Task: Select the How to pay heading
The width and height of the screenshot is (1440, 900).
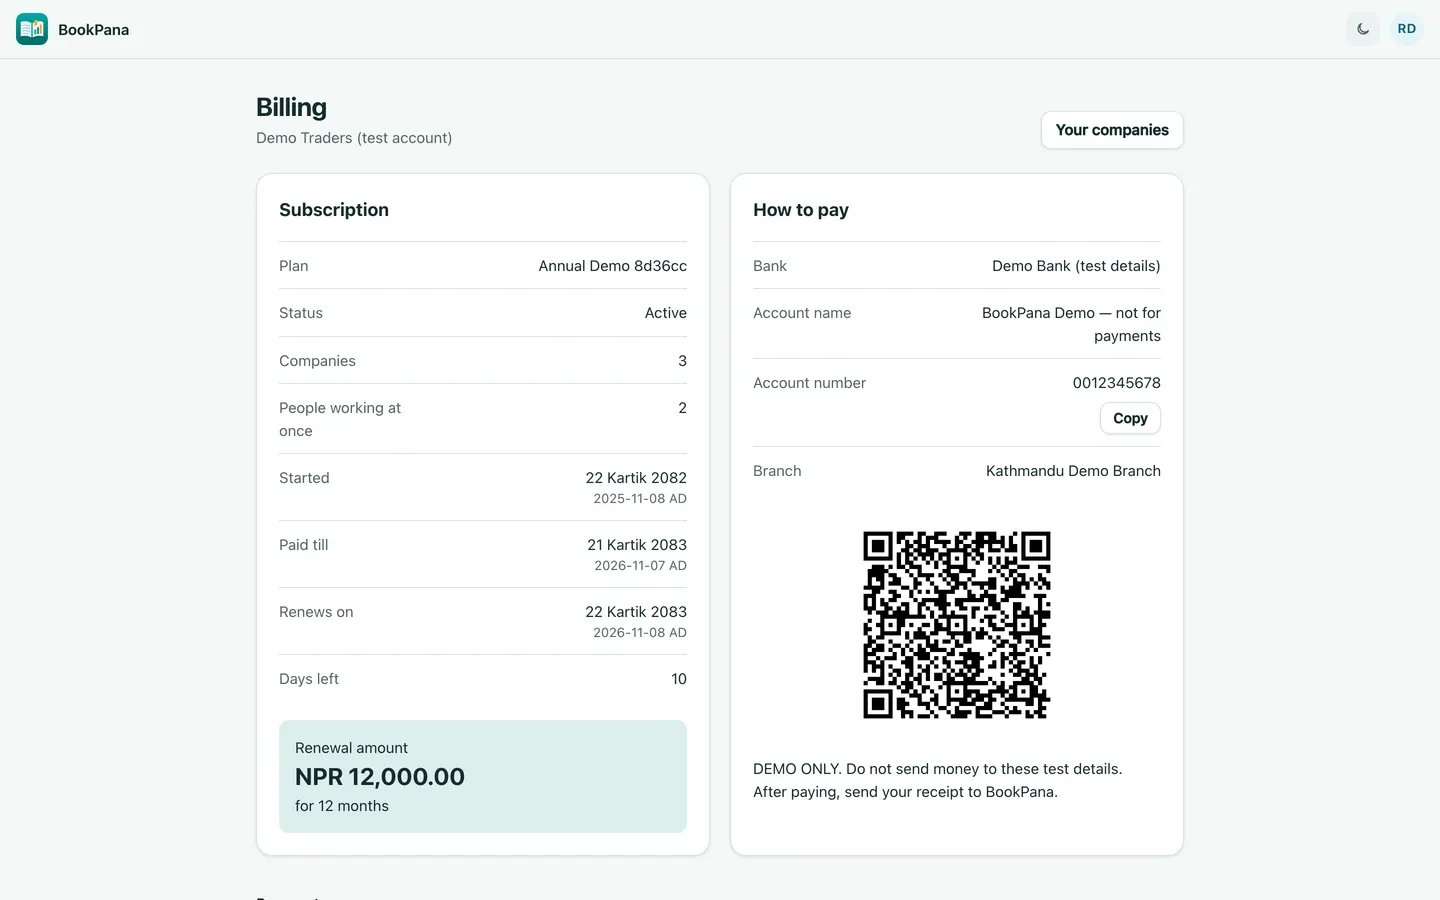Action: coord(801,210)
